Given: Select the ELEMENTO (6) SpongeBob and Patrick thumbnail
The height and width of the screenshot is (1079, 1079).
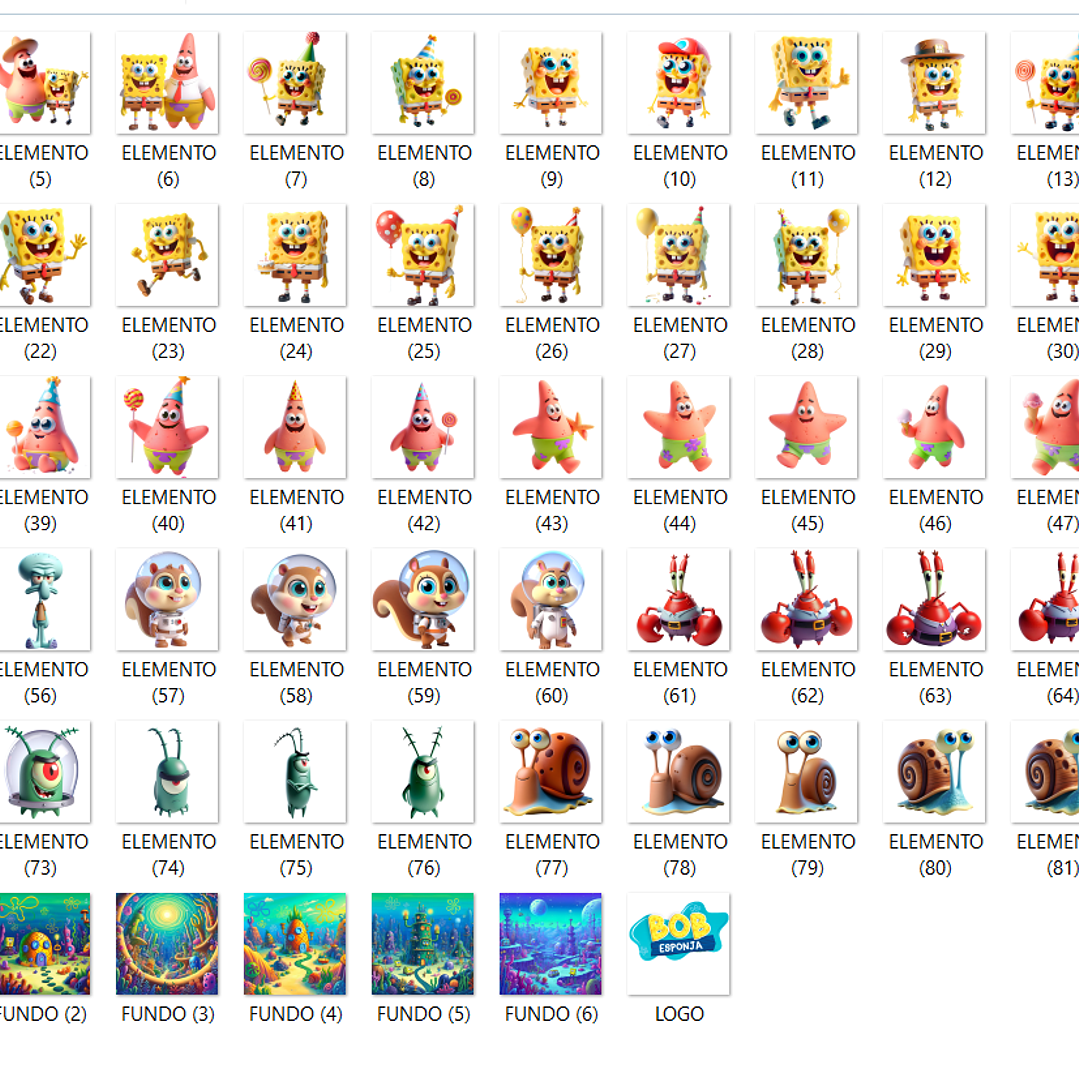Looking at the screenshot, I should [x=168, y=82].
